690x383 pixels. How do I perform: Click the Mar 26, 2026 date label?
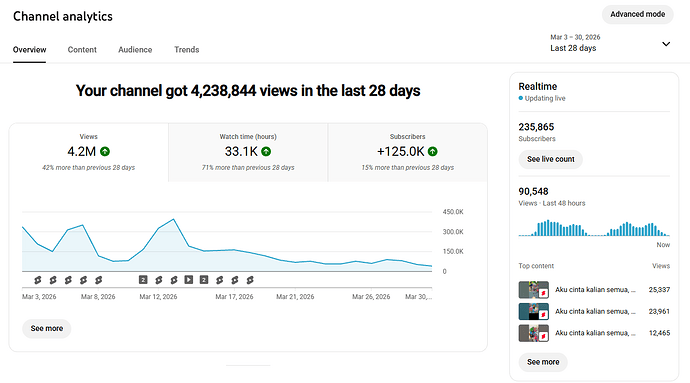click(x=371, y=297)
